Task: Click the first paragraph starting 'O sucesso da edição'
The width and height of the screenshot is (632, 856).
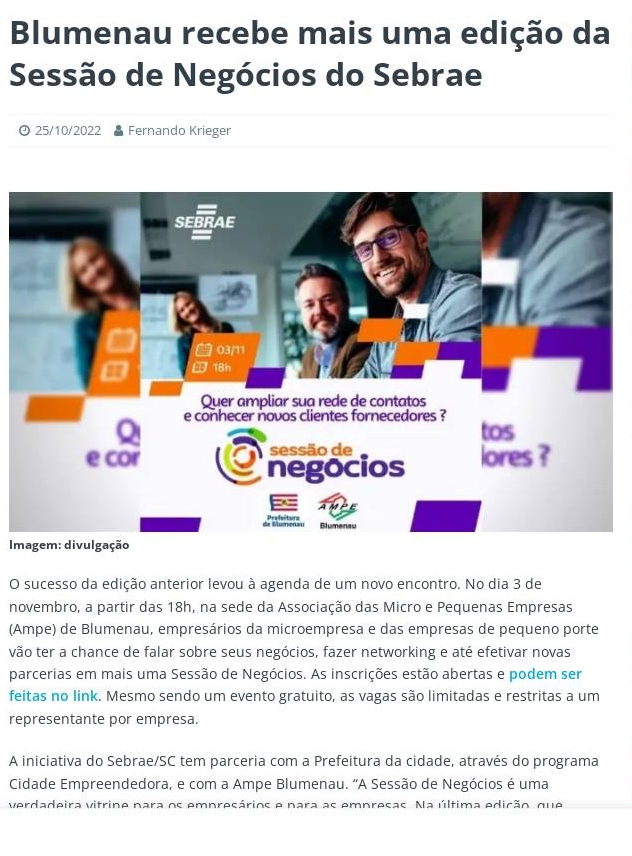Action: (x=304, y=651)
